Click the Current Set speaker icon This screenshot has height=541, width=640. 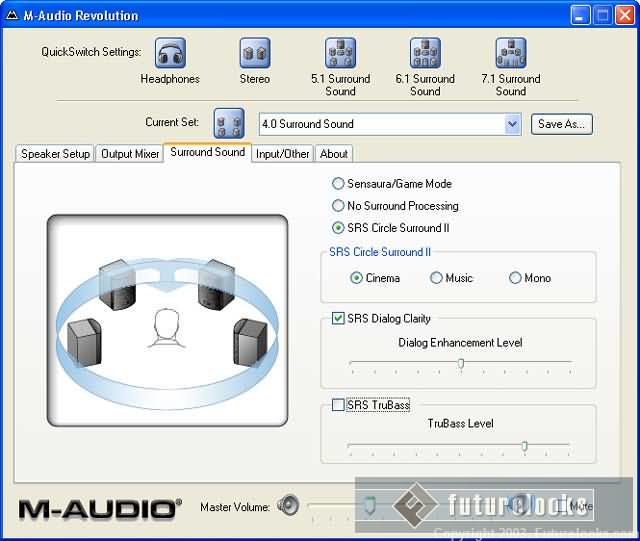tap(229, 124)
